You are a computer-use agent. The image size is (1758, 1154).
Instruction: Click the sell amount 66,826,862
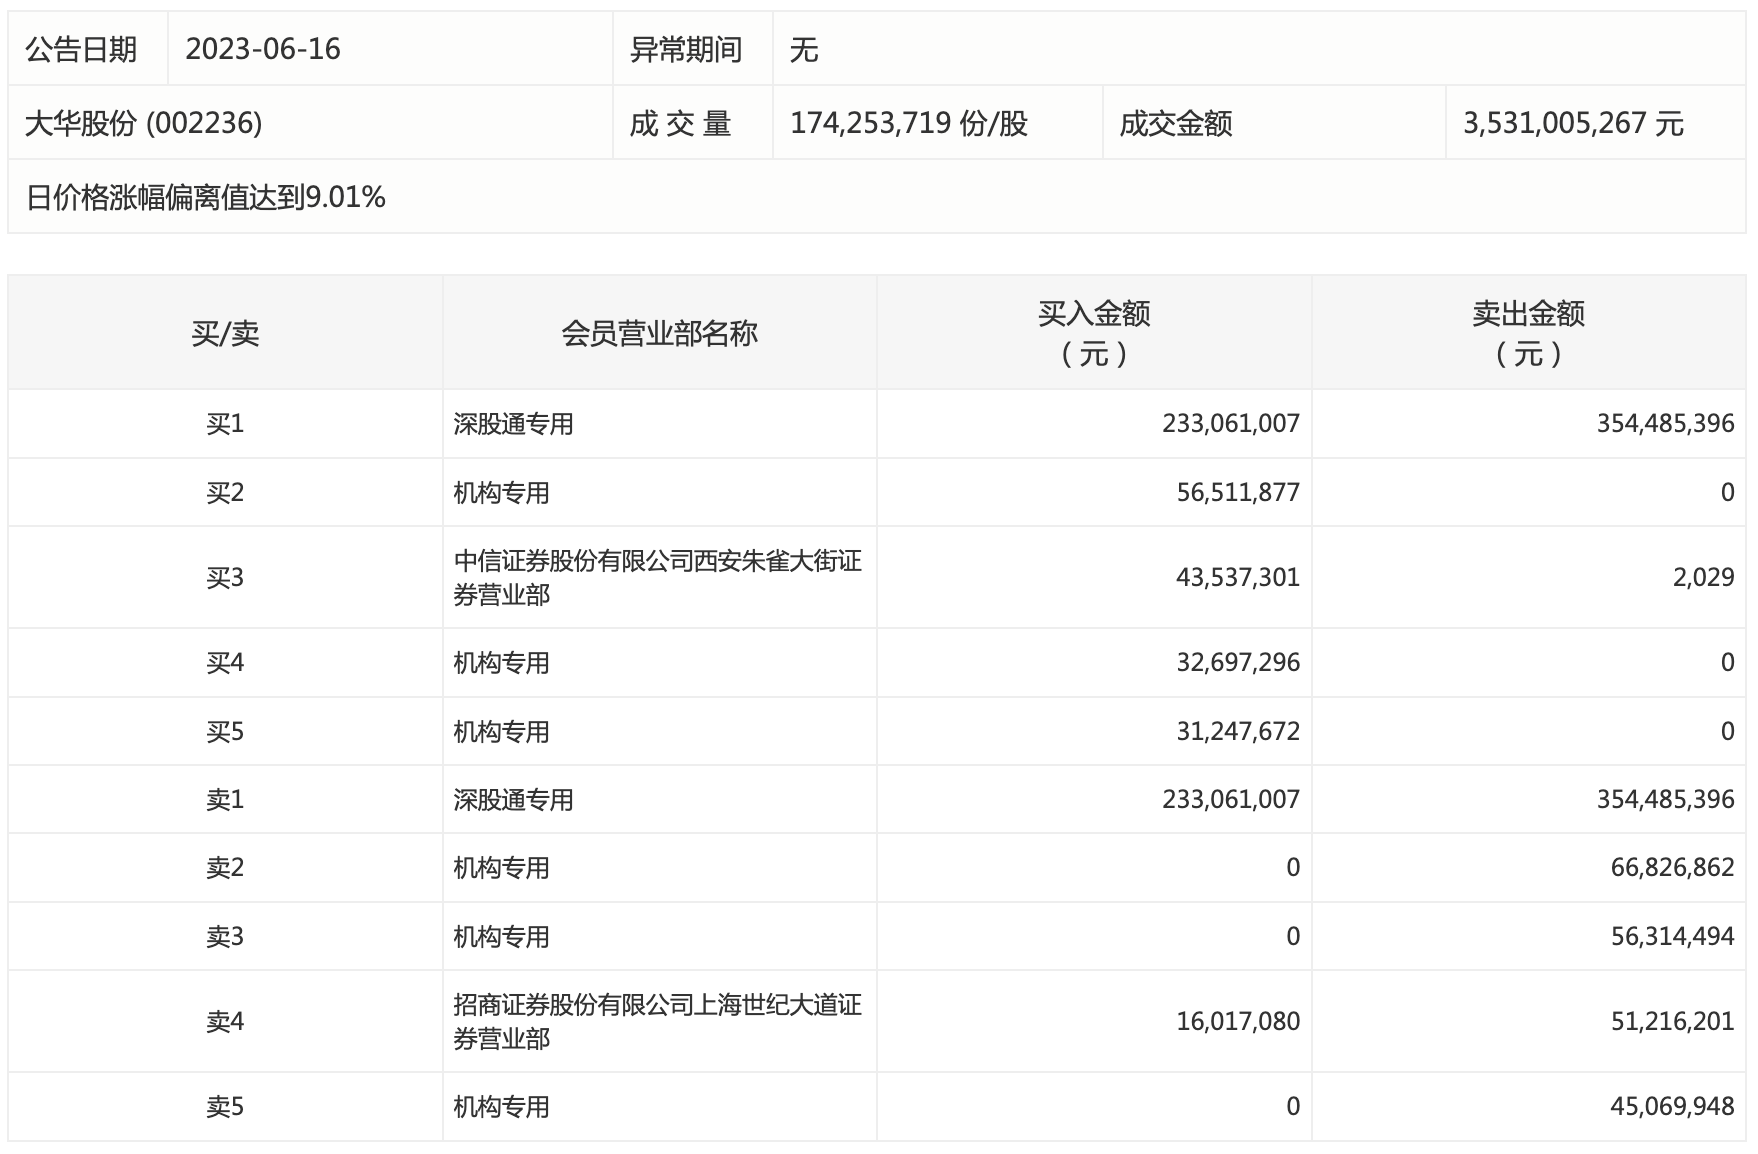pos(1672,868)
